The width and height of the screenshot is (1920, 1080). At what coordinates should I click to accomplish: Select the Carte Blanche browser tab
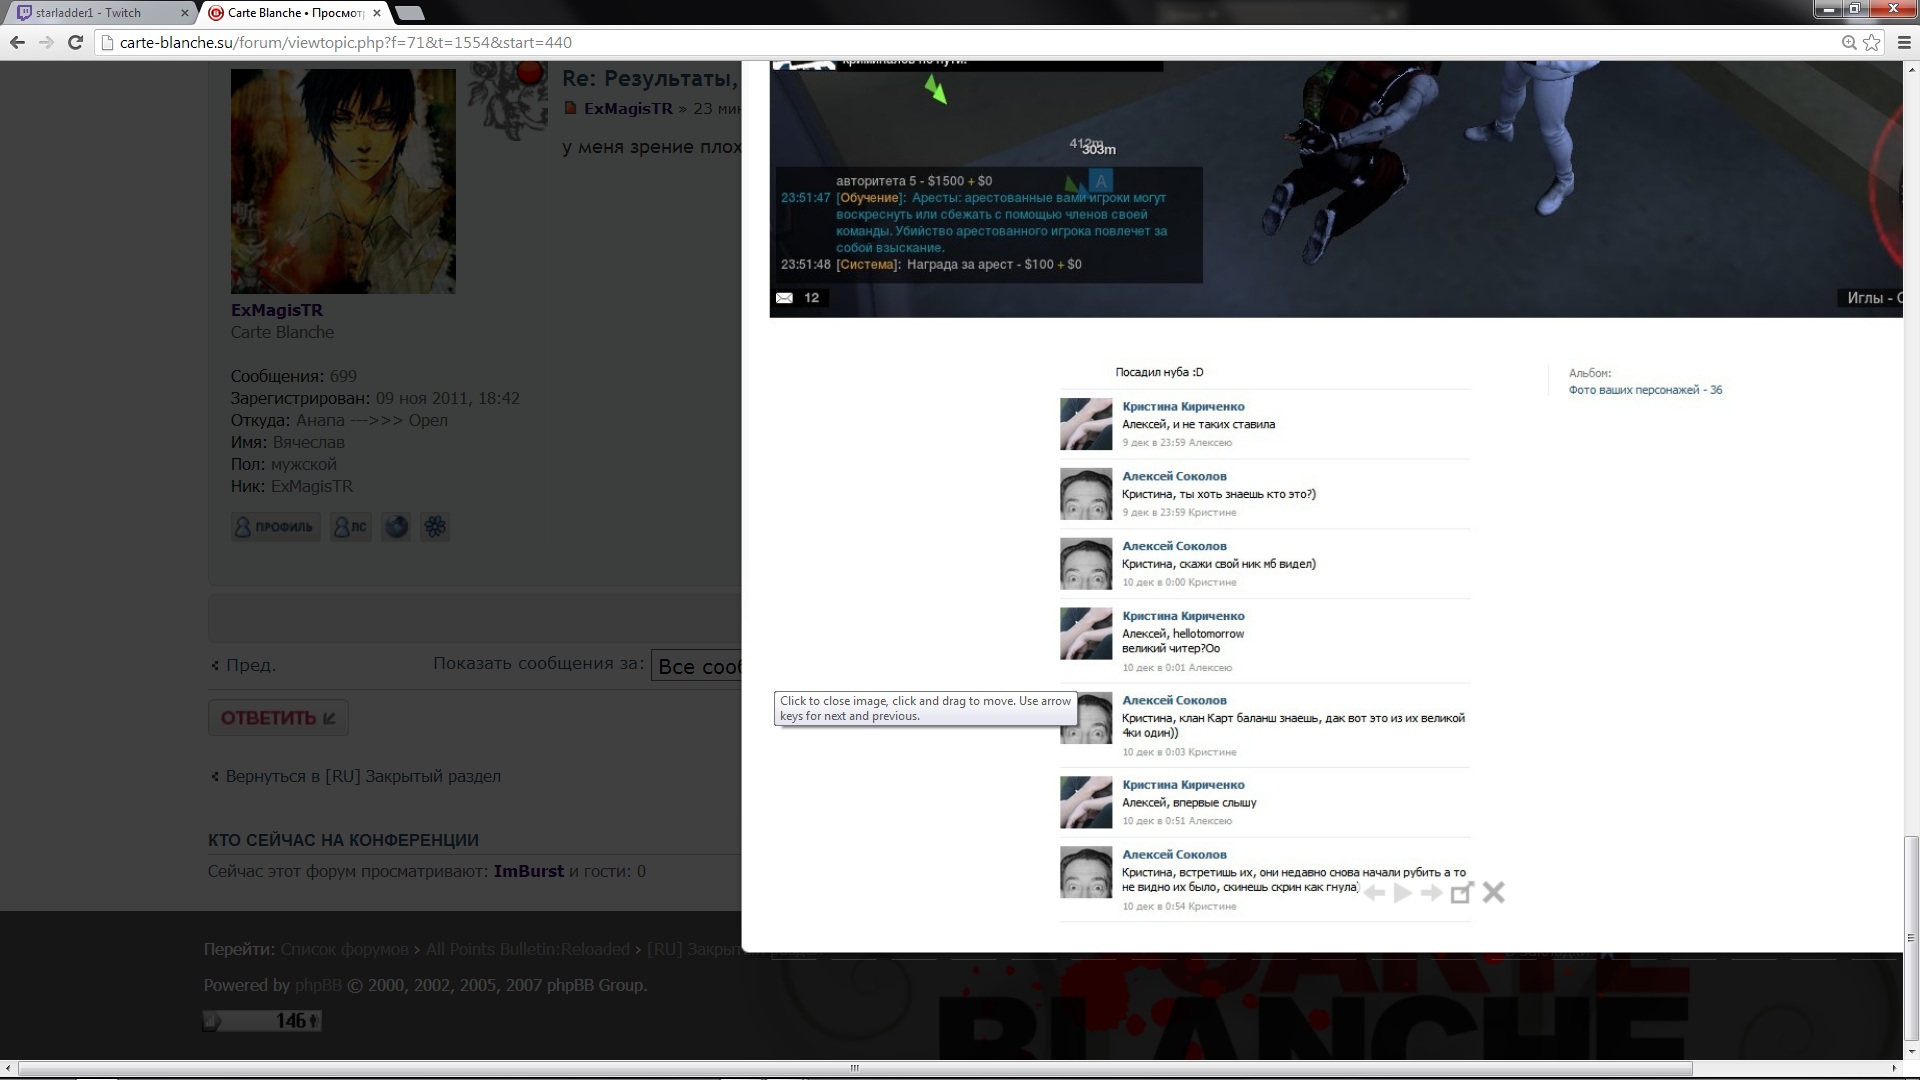point(295,13)
